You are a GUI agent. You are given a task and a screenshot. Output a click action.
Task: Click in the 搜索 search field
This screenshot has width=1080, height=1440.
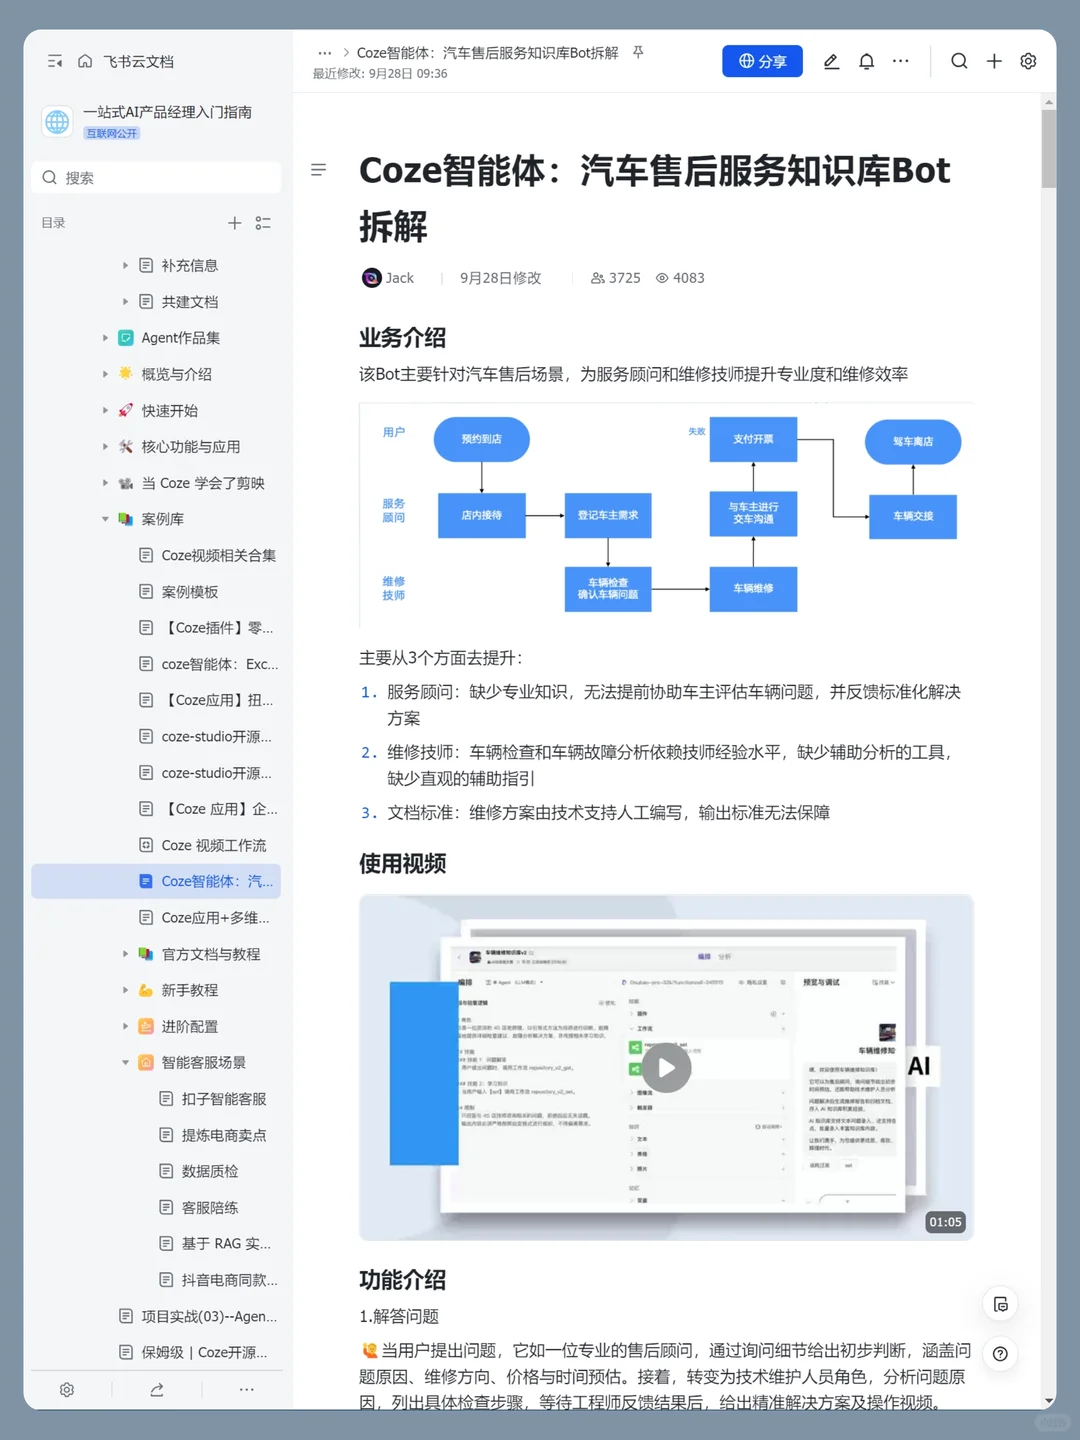pos(156,177)
